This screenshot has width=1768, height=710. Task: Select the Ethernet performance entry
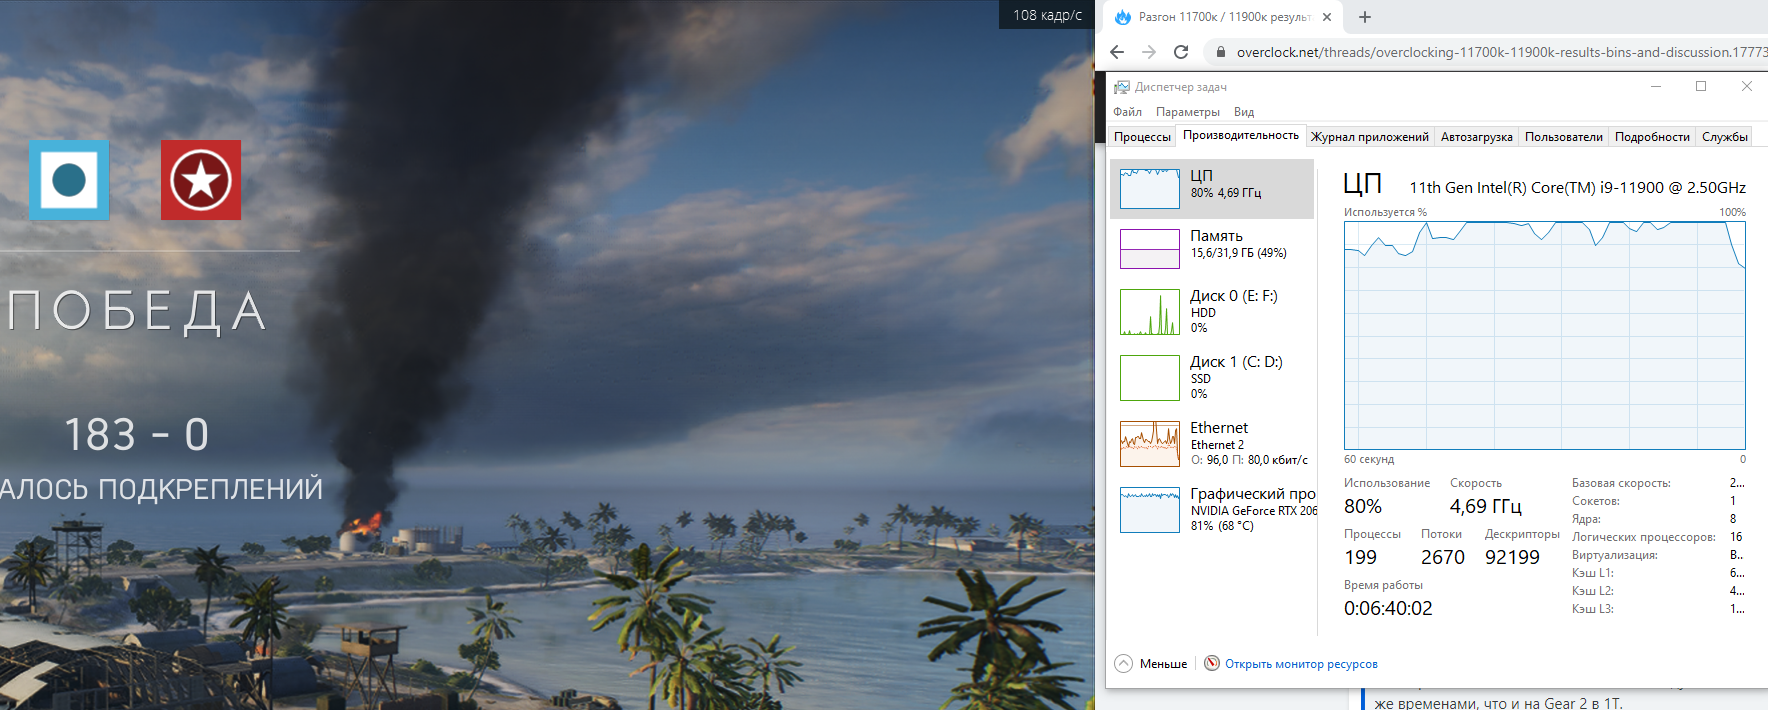pyautogui.click(x=1212, y=444)
